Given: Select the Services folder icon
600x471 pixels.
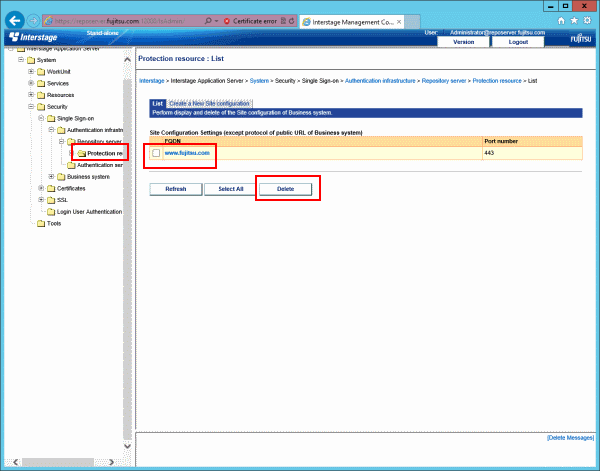Looking at the screenshot, I should 41,84.
